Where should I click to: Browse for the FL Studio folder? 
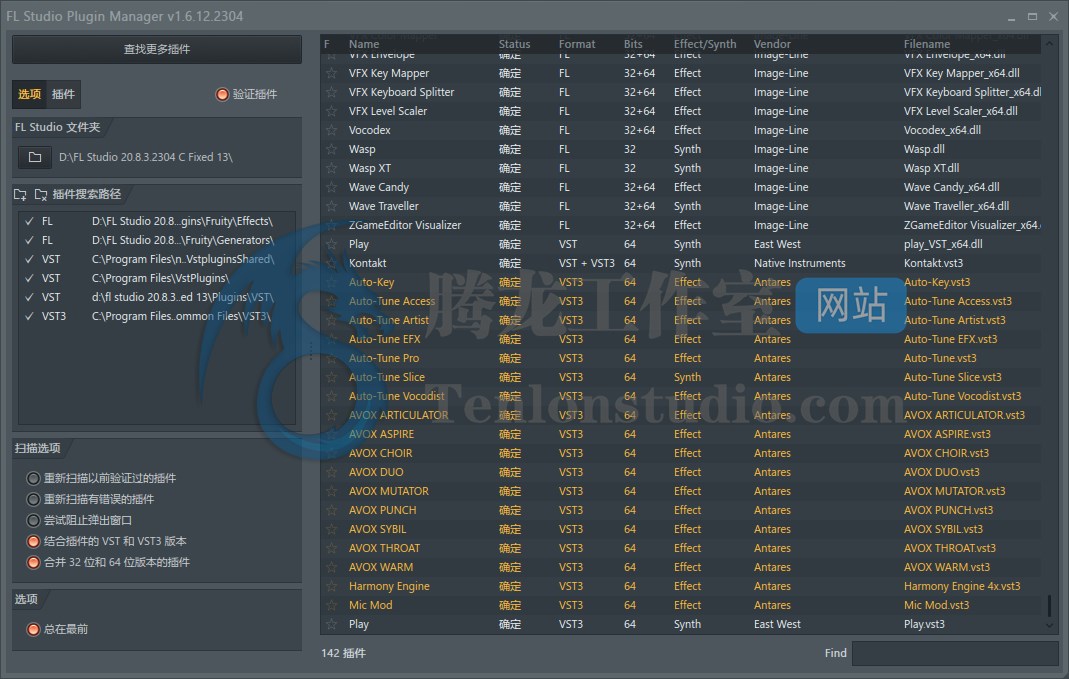[35, 157]
